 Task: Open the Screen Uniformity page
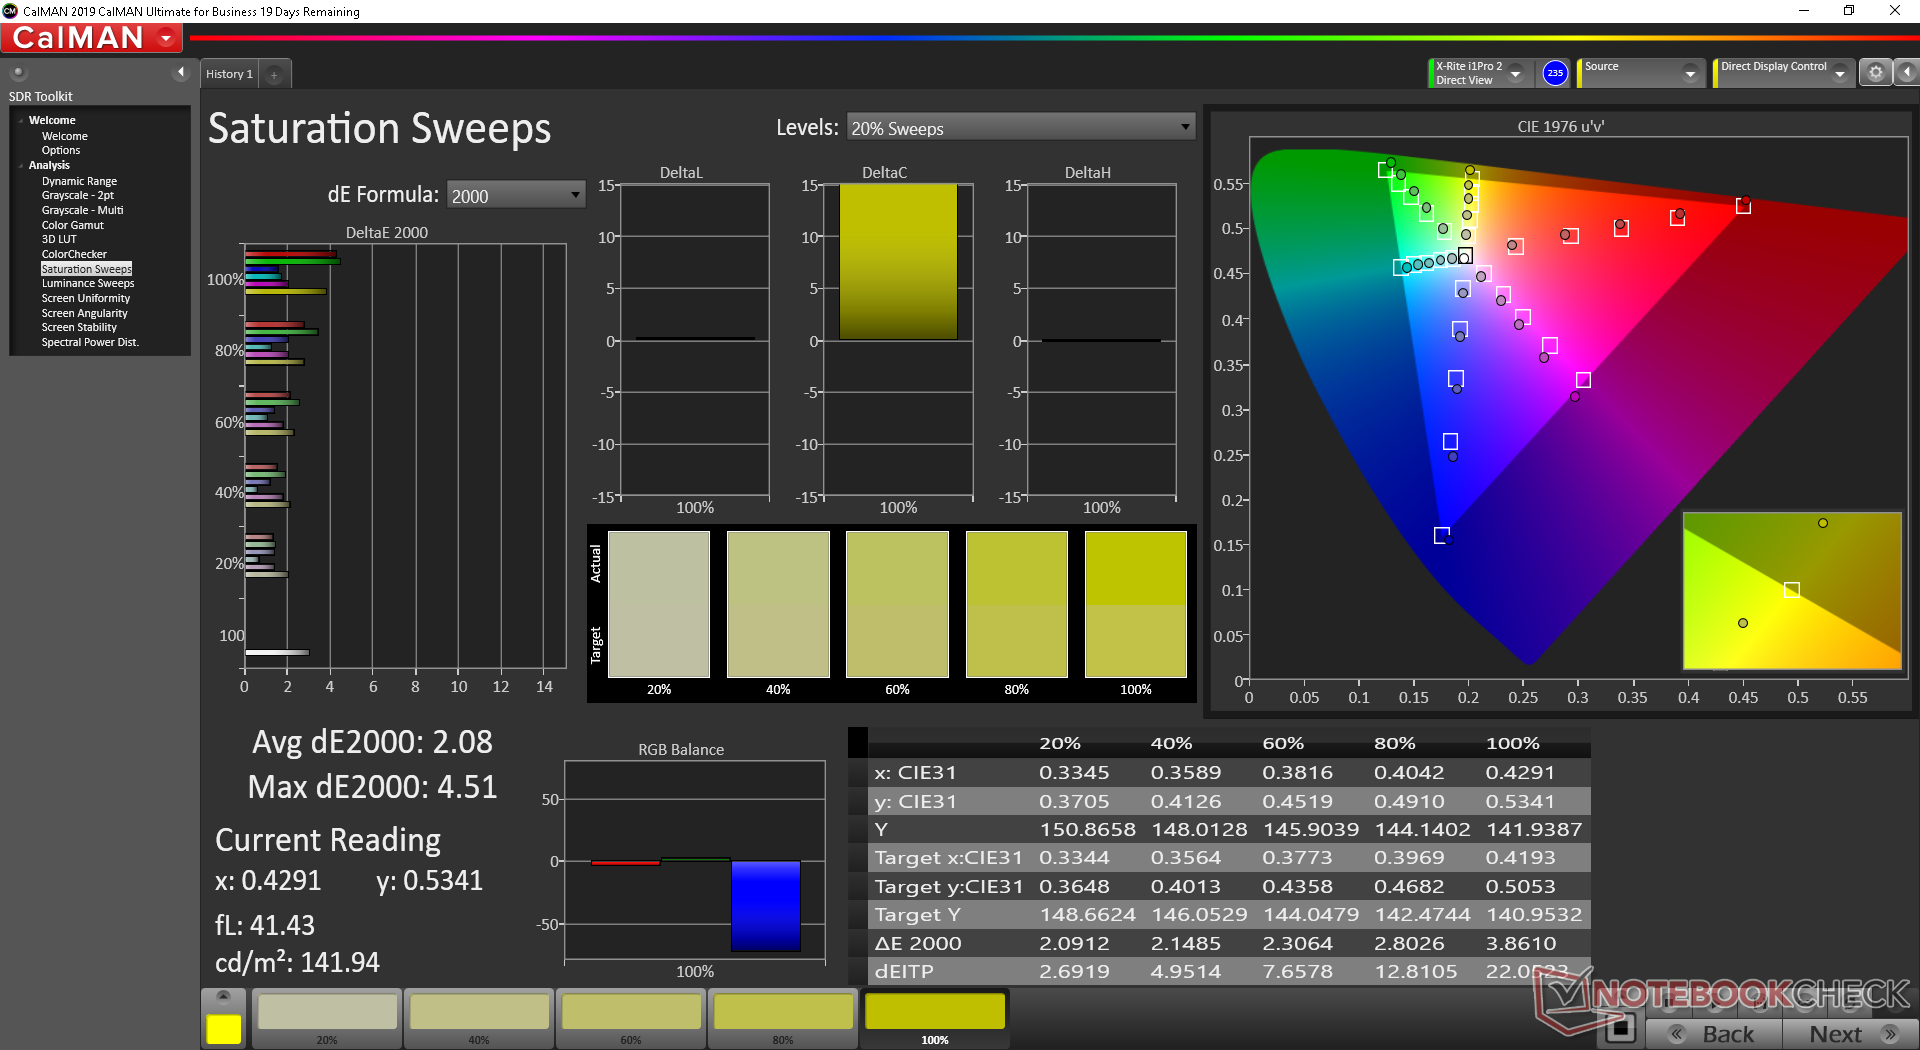[x=85, y=298]
